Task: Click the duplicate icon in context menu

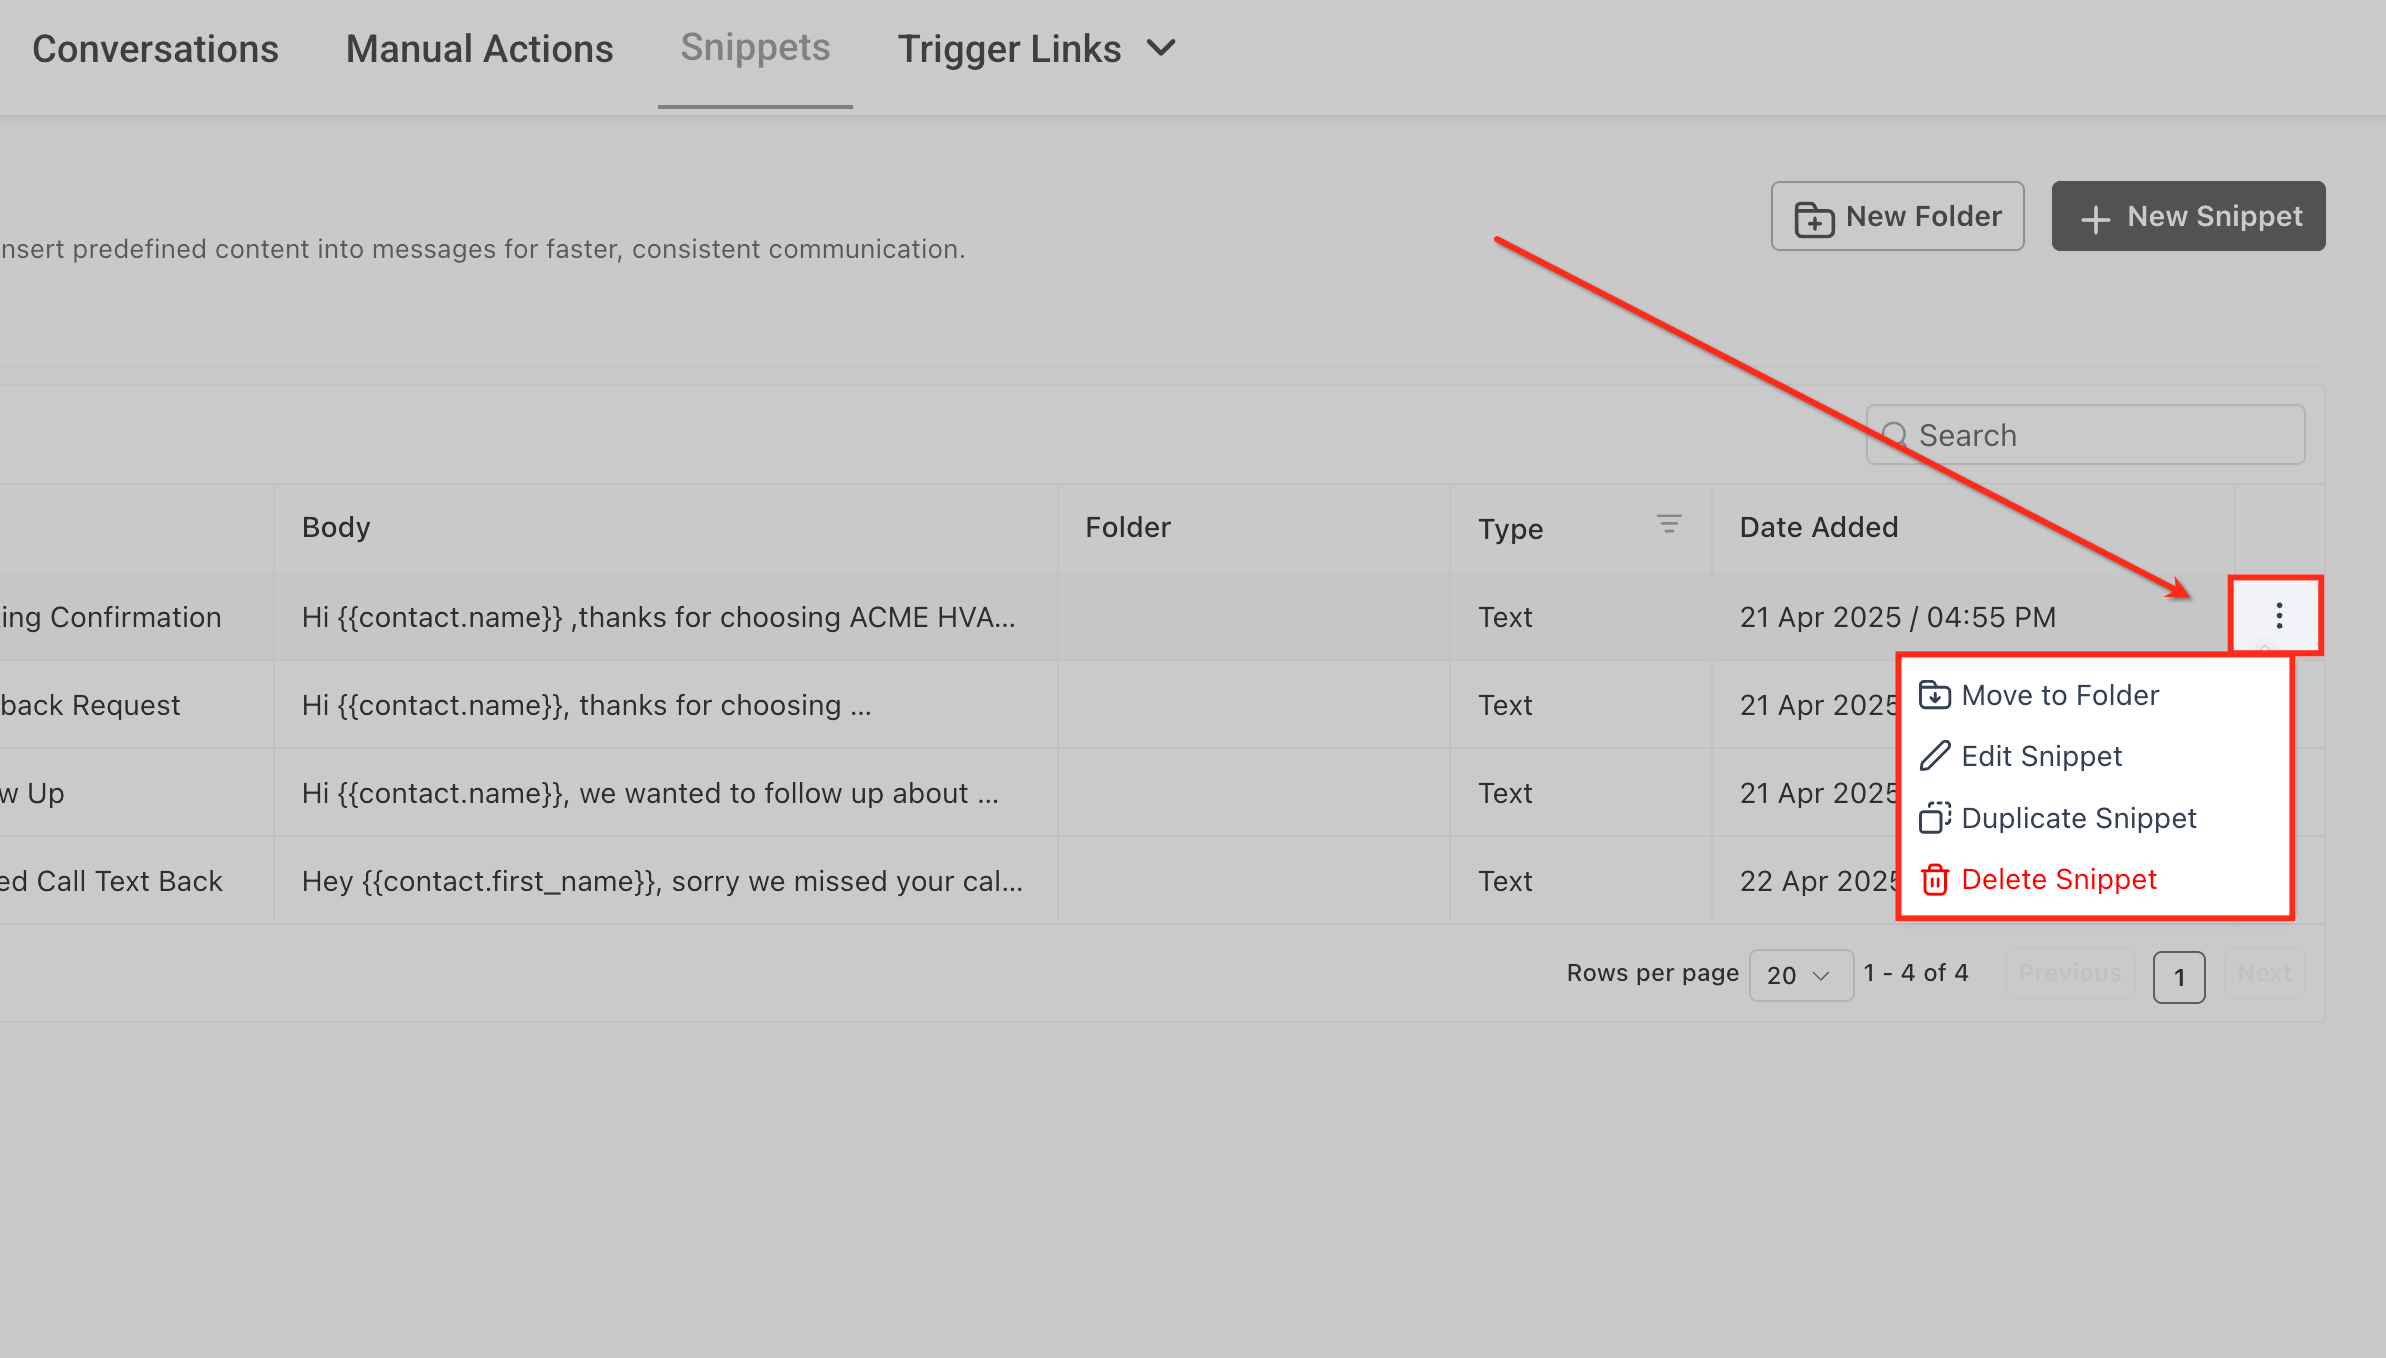Action: 1935,818
